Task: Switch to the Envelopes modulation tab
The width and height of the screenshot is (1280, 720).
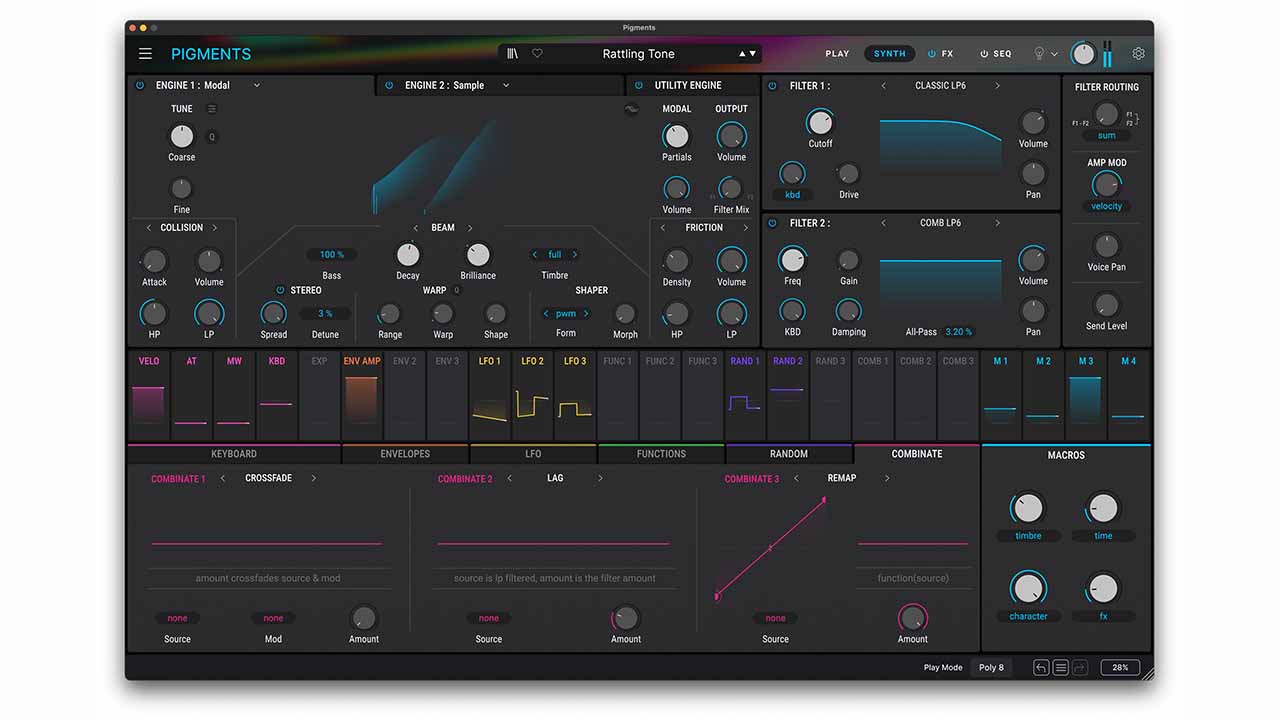Action: point(405,454)
